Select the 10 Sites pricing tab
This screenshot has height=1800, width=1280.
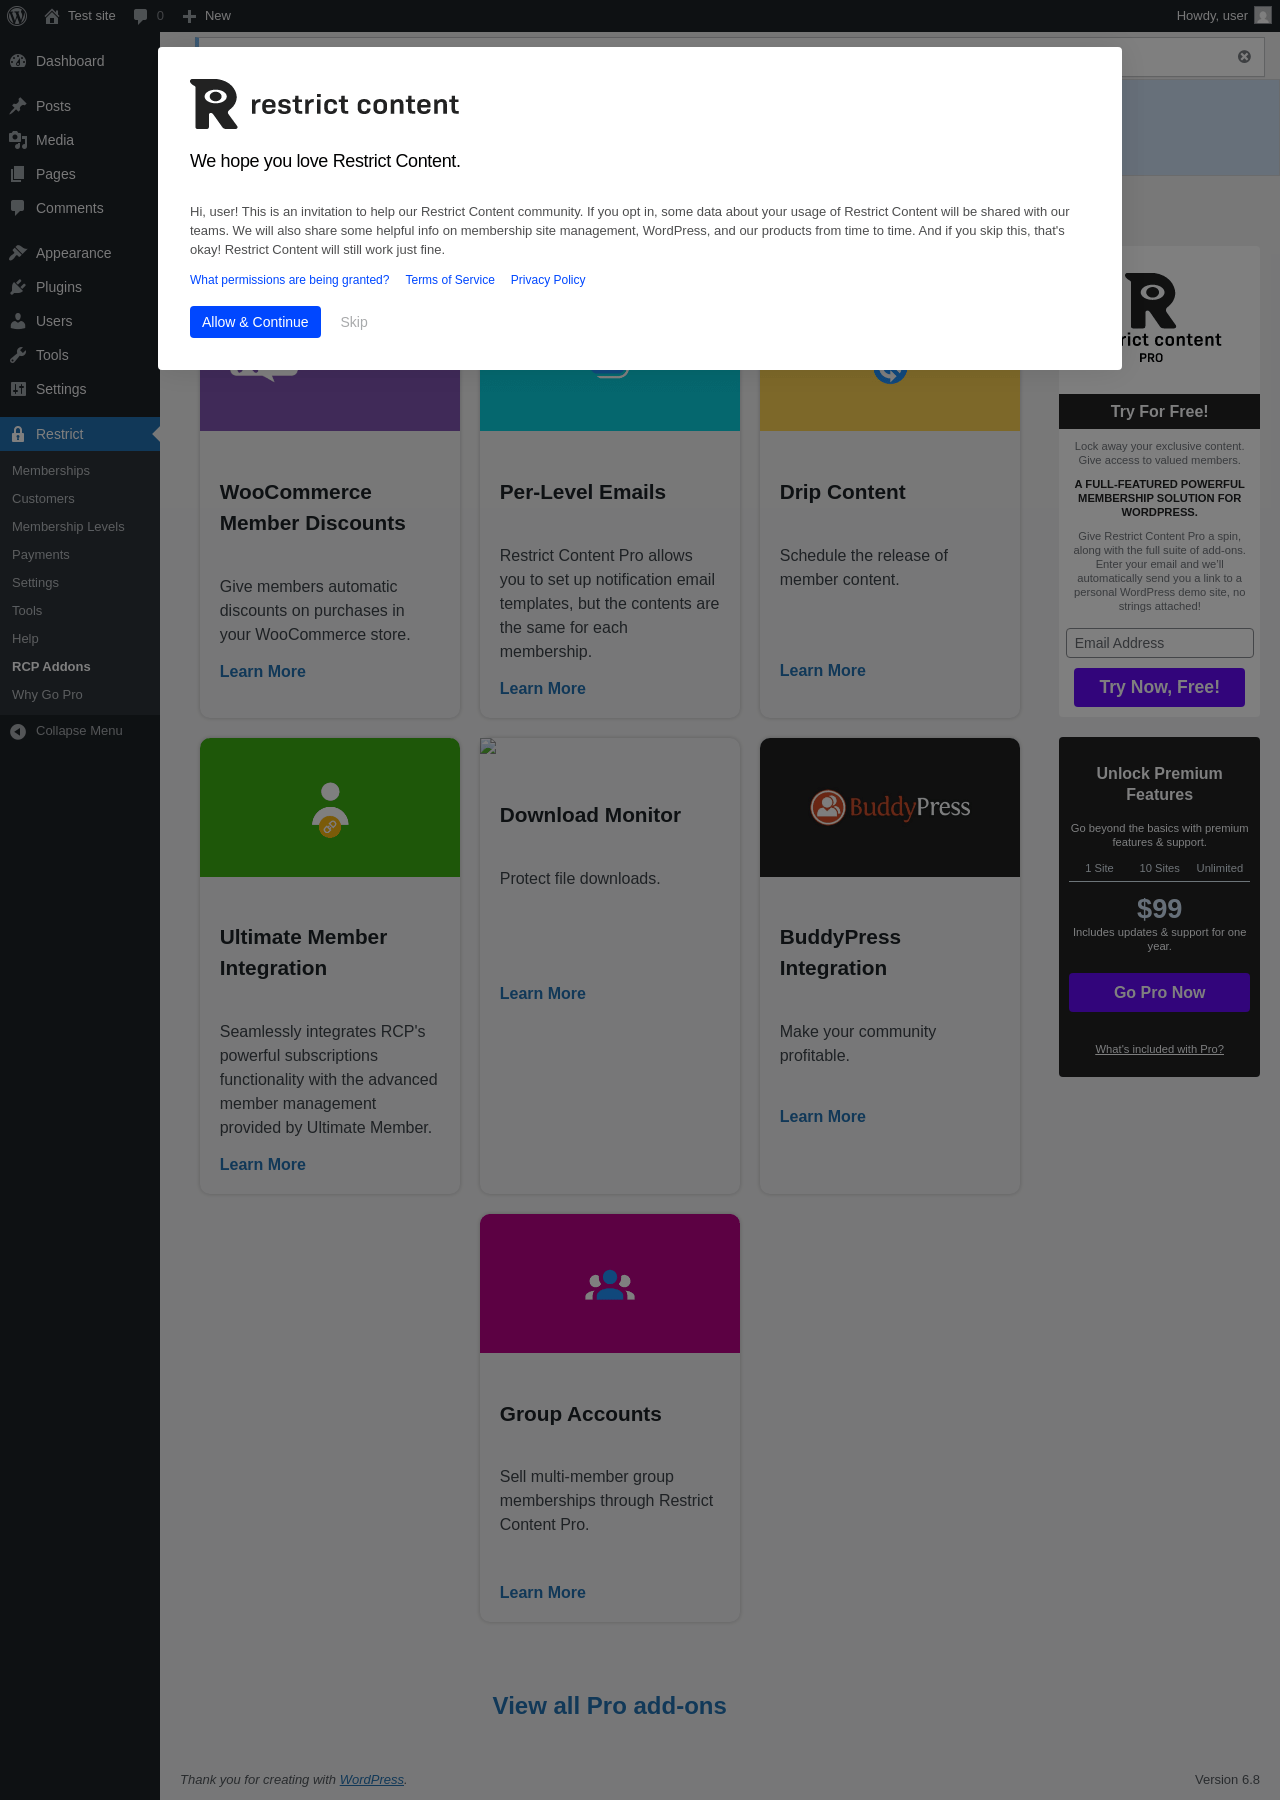pos(1159,868)
